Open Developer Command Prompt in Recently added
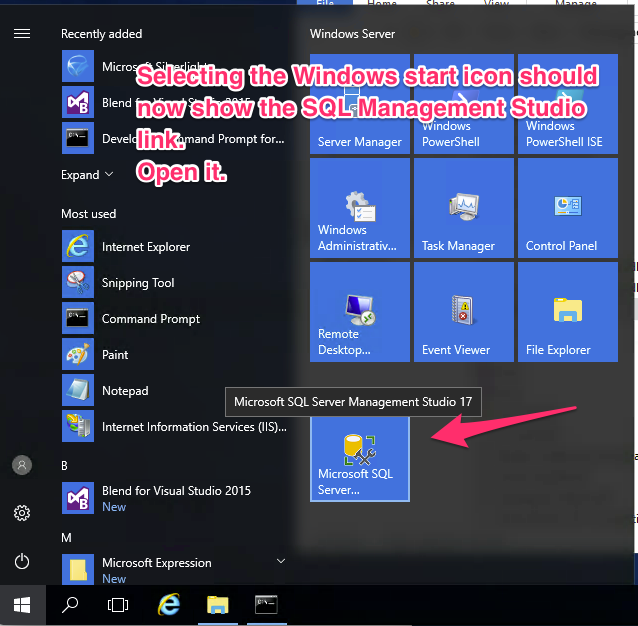The width and height of the screenshot is (638, 626). pyautogui.click(x=175, y=138)
